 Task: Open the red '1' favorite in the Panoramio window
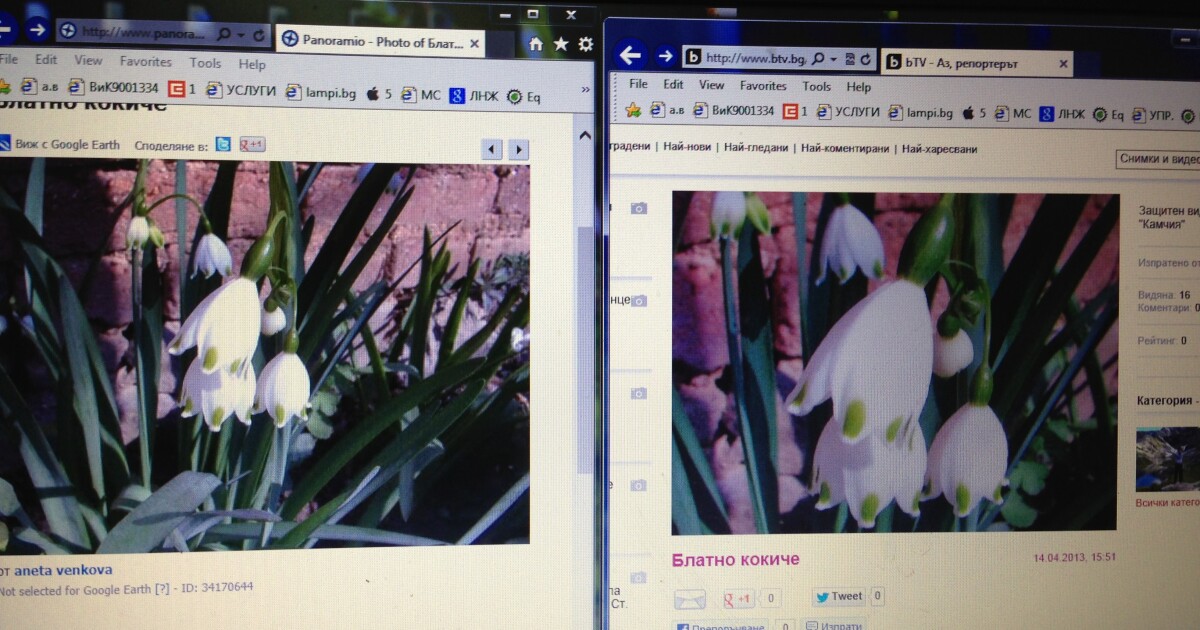pos(182,89)
